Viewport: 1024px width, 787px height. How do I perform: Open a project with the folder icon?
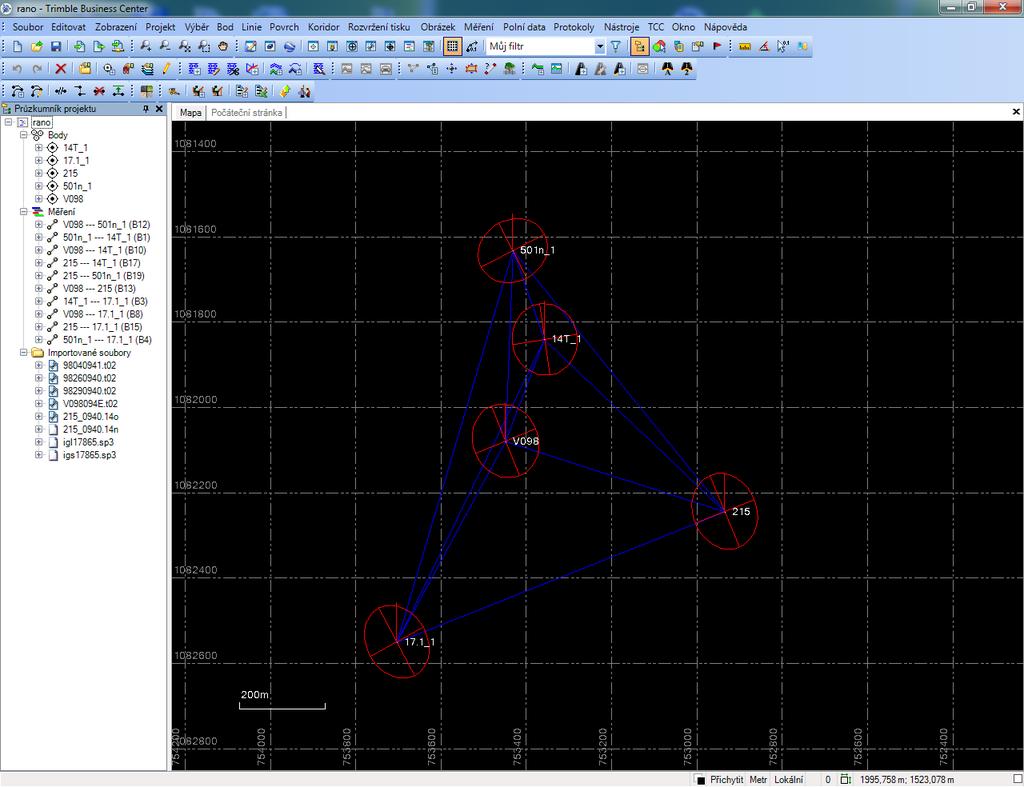coord(37,46)
